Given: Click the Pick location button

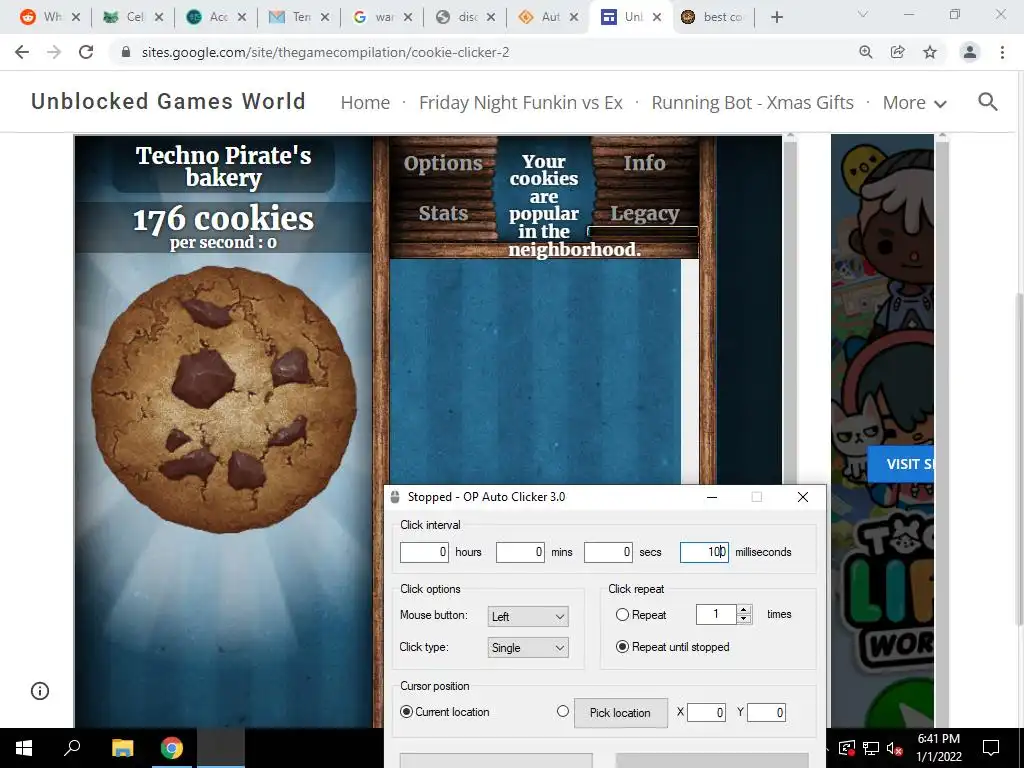Looking at the screenshot, I should point(620,712).
